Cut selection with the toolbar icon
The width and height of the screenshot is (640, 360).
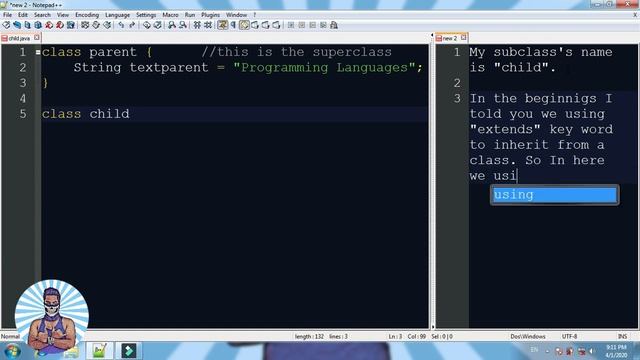[x=85, y=25]
